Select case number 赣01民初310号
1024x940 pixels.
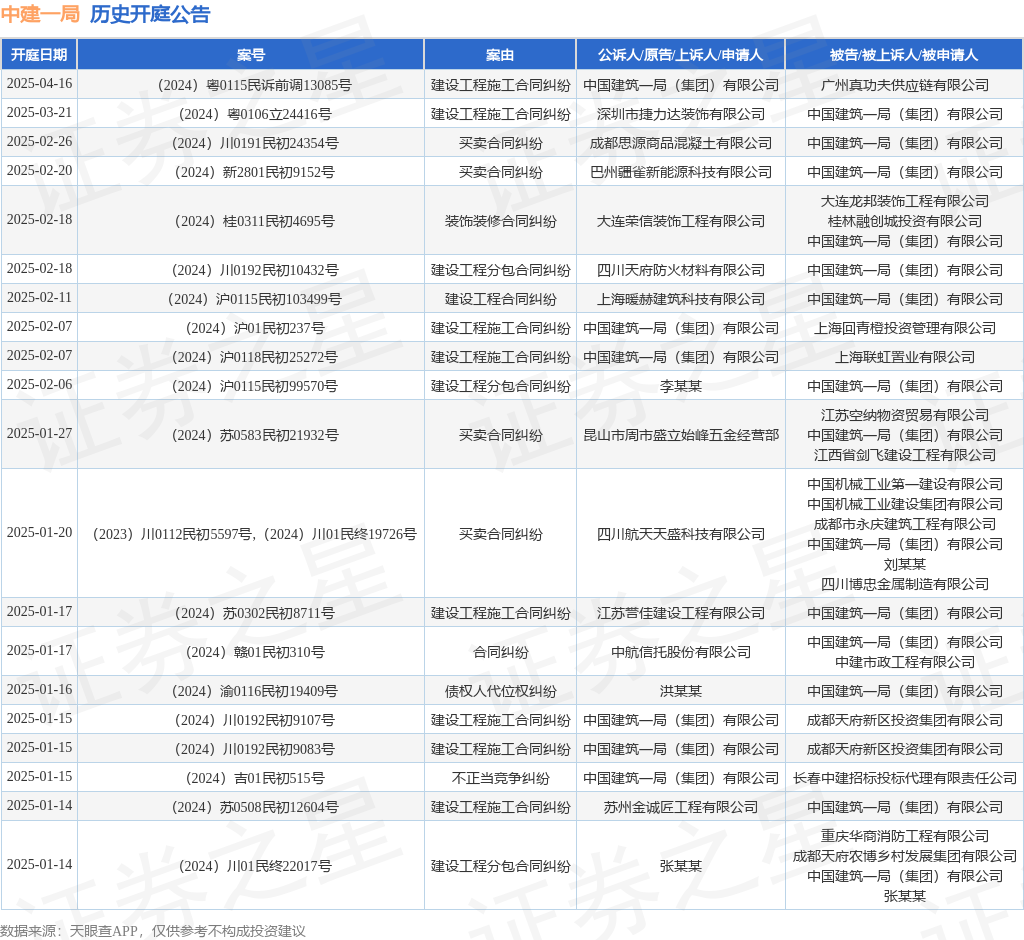pyautogui.click(x=255, y=653)
